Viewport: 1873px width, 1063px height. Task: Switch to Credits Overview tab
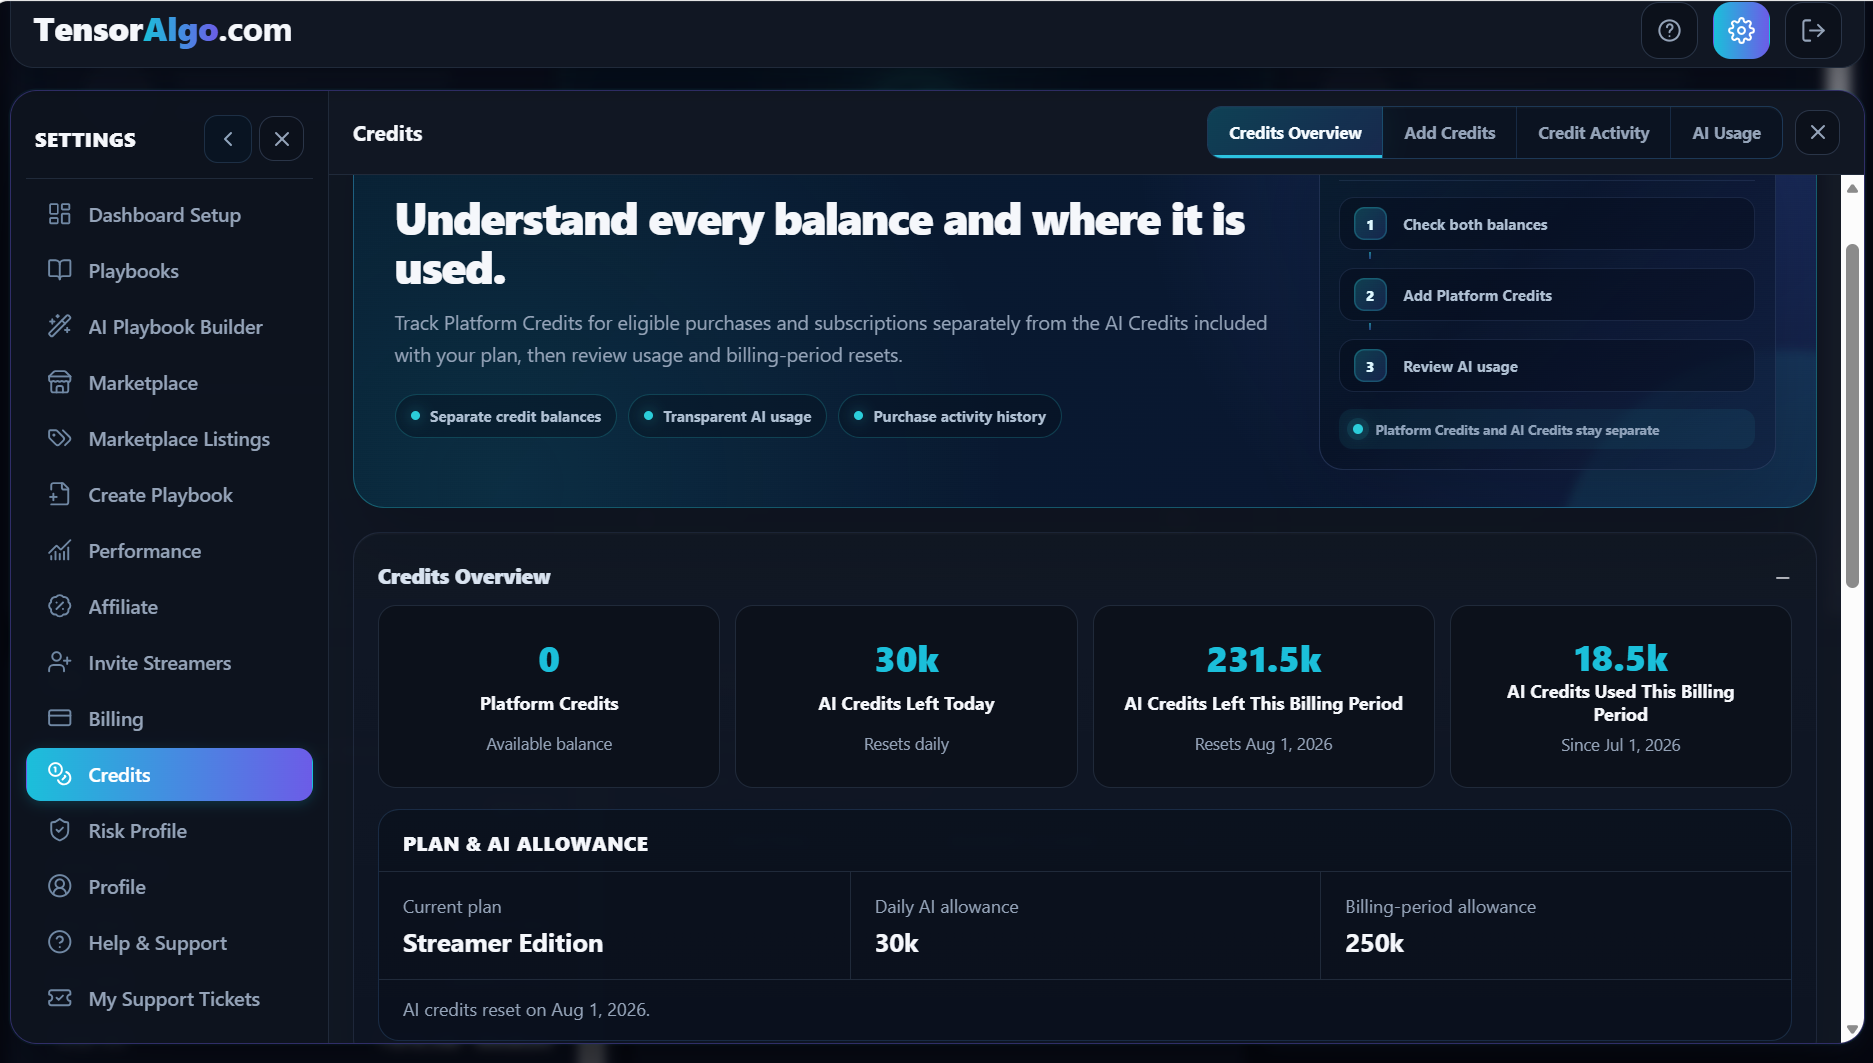[1295, 133]
